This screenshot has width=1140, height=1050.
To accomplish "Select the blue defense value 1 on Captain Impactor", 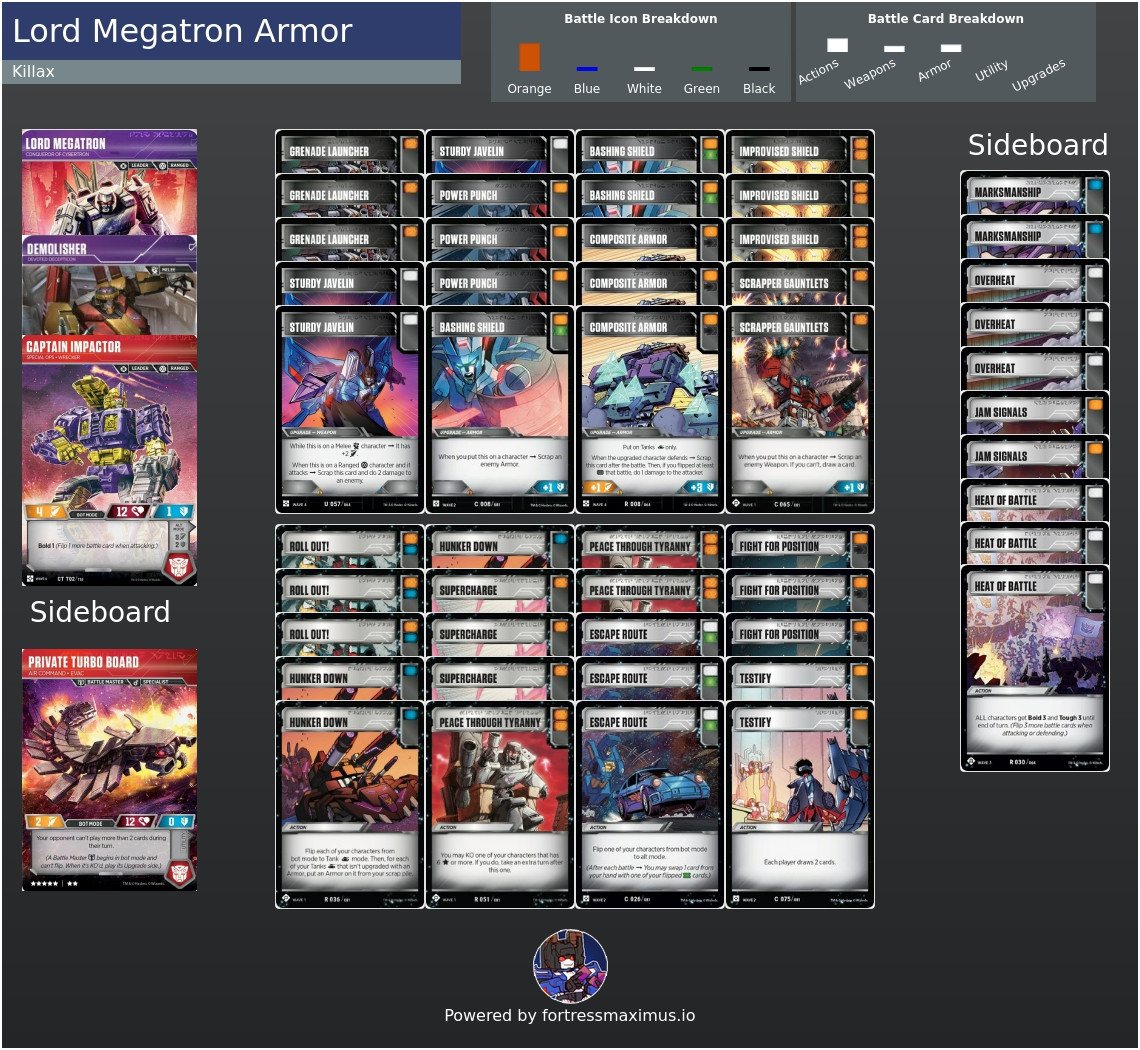I will [x=174, y=512].
